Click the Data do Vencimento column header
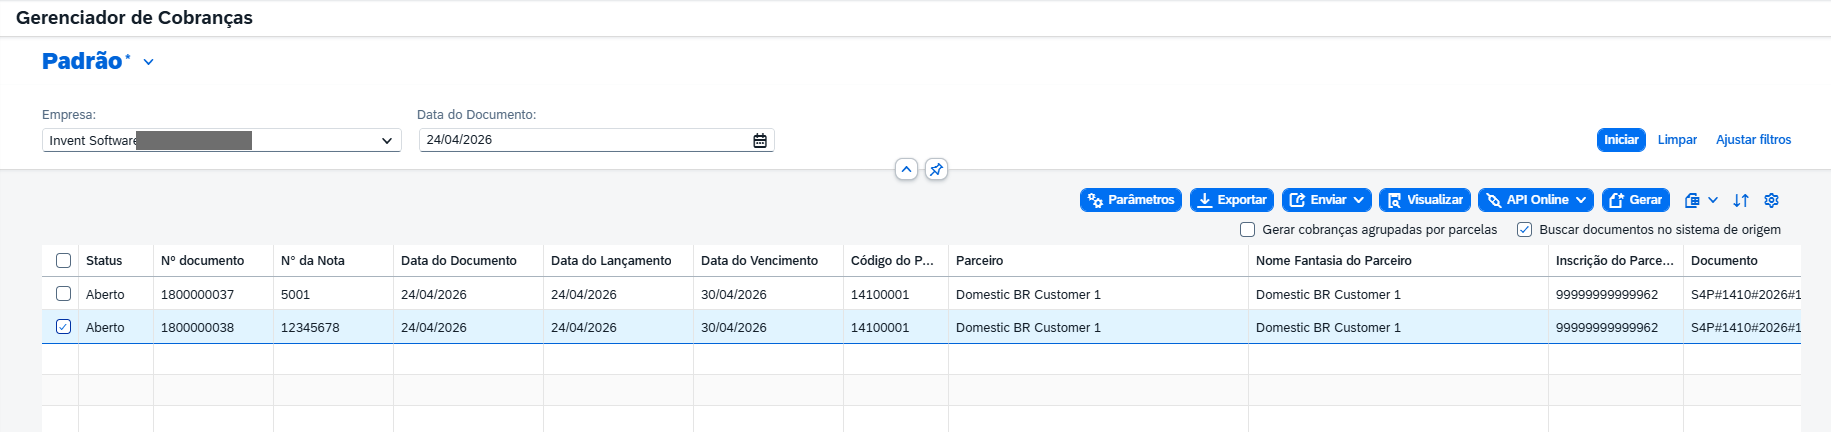 pos(768,260)
